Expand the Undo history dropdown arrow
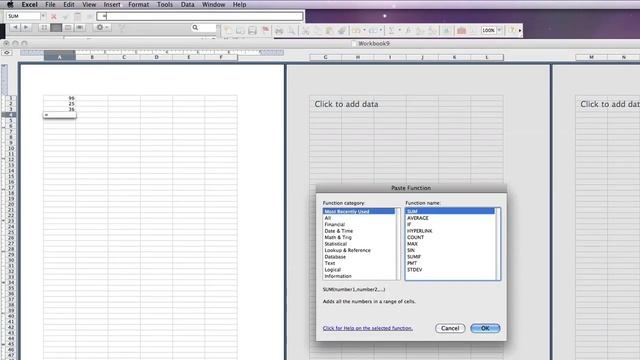The height and width of the screenshot is (360, 640). coord(364,30)
